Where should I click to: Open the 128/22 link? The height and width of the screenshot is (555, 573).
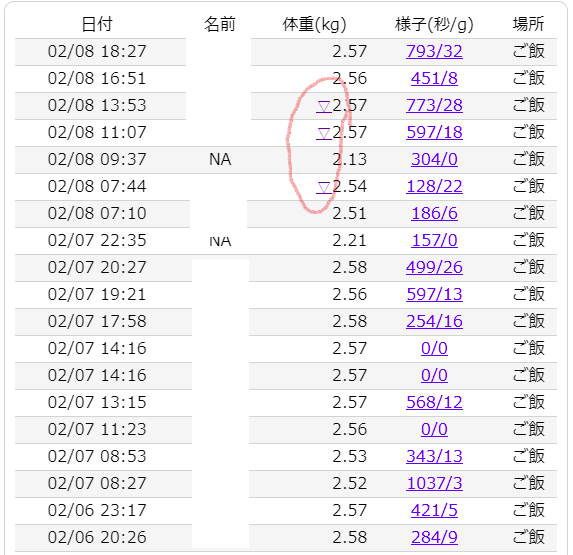click(434, 186)
